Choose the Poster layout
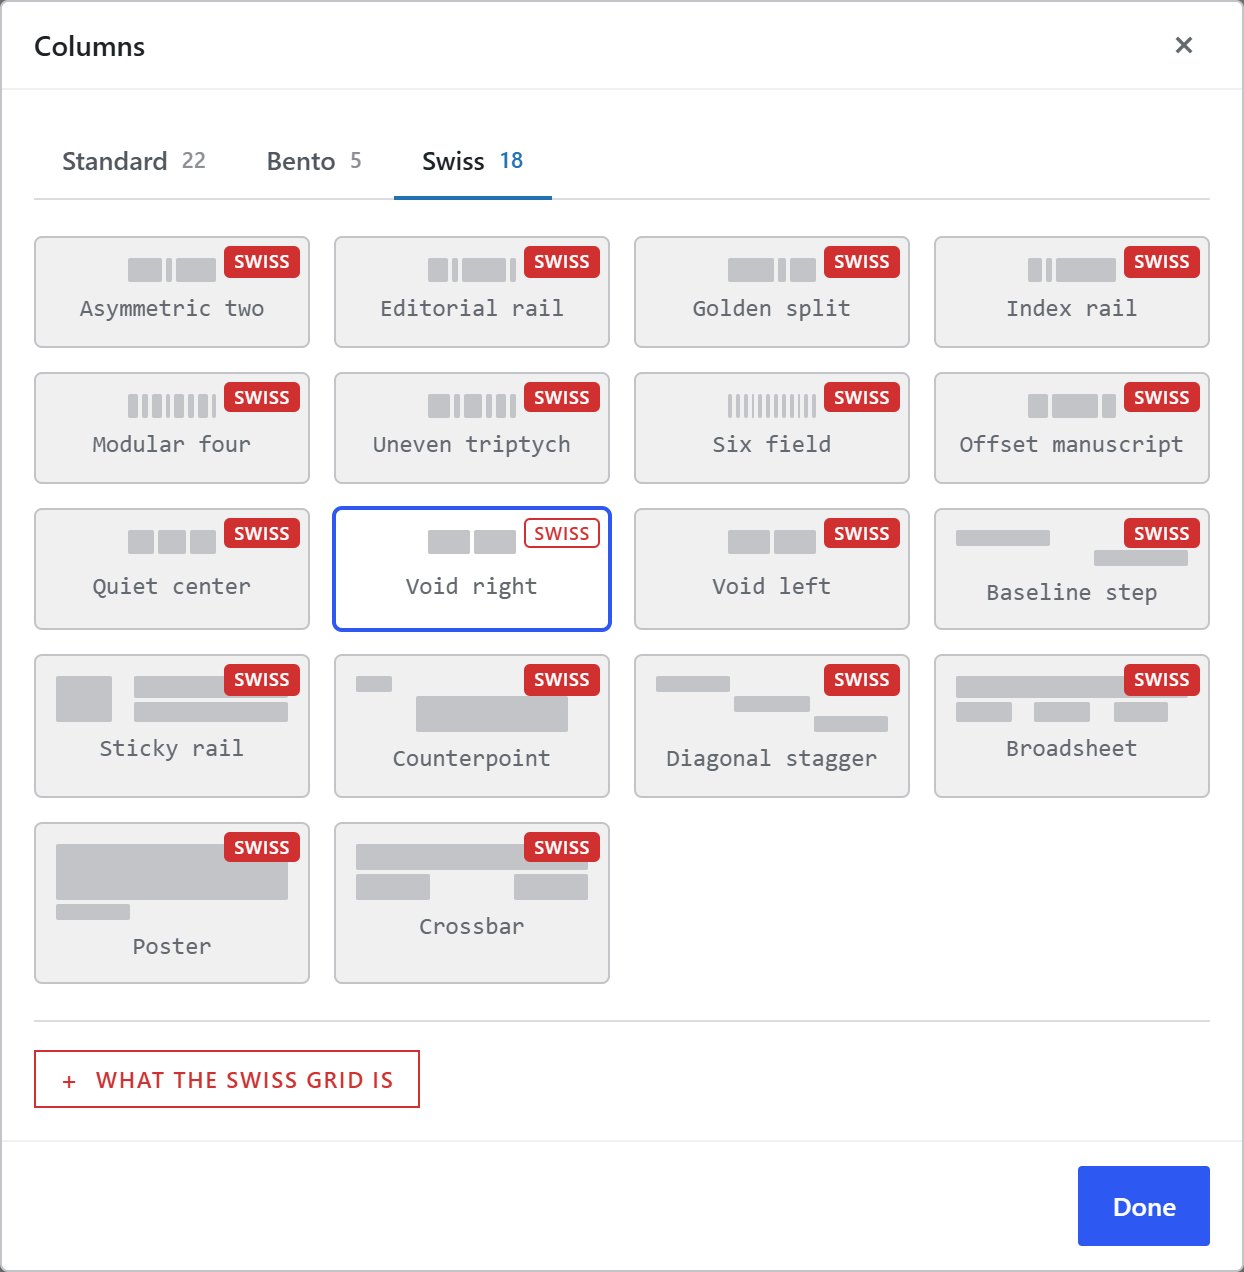The width and height of the screenshot is (1244, 1272). point(172,903)
